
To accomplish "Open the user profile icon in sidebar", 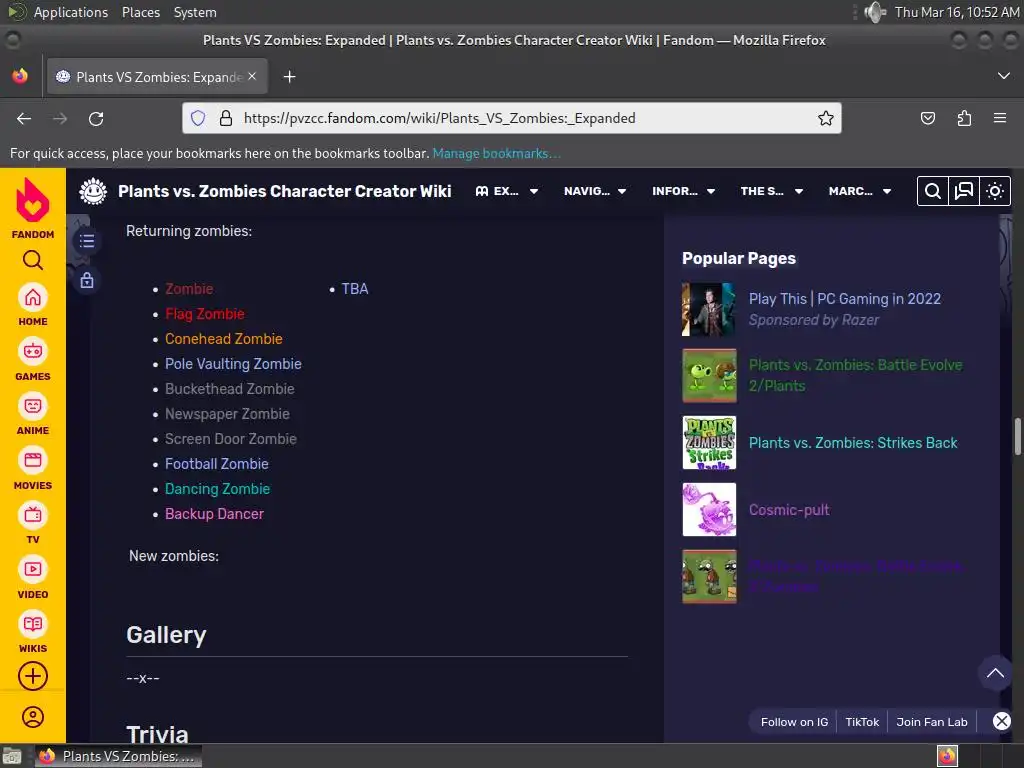I will tap(33, 717).
